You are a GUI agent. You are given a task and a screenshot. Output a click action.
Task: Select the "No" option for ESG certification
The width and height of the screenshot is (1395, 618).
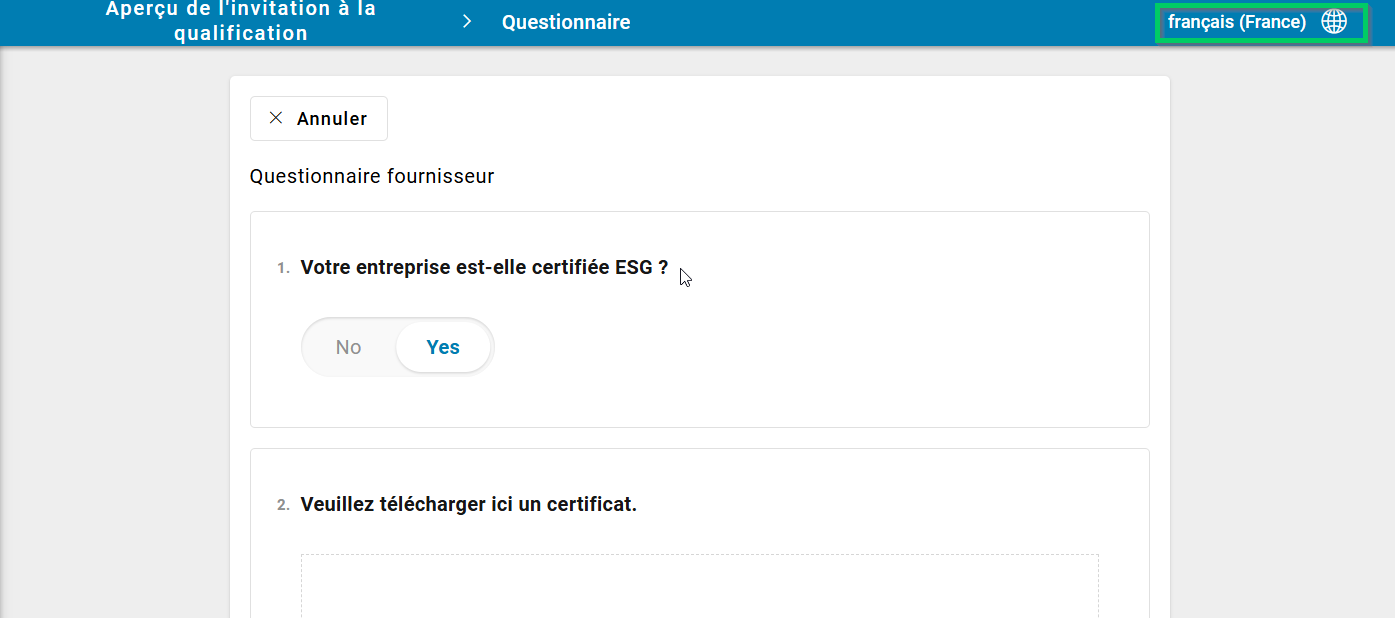click(x=348, y=347)
